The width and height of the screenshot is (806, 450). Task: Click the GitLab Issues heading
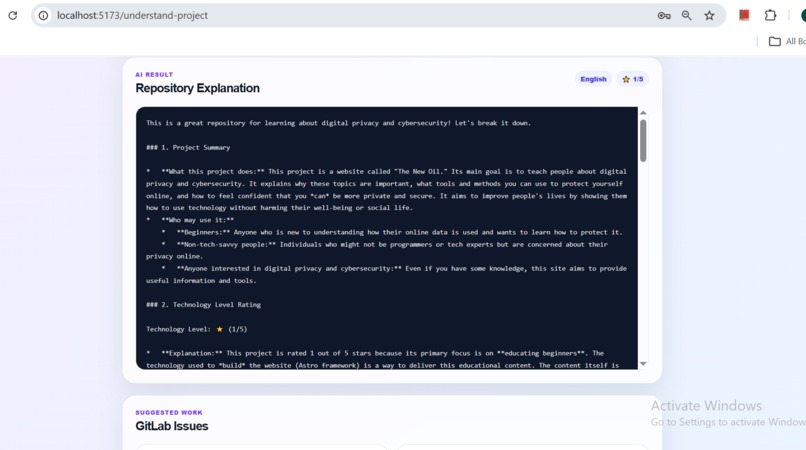click(172, 426)
